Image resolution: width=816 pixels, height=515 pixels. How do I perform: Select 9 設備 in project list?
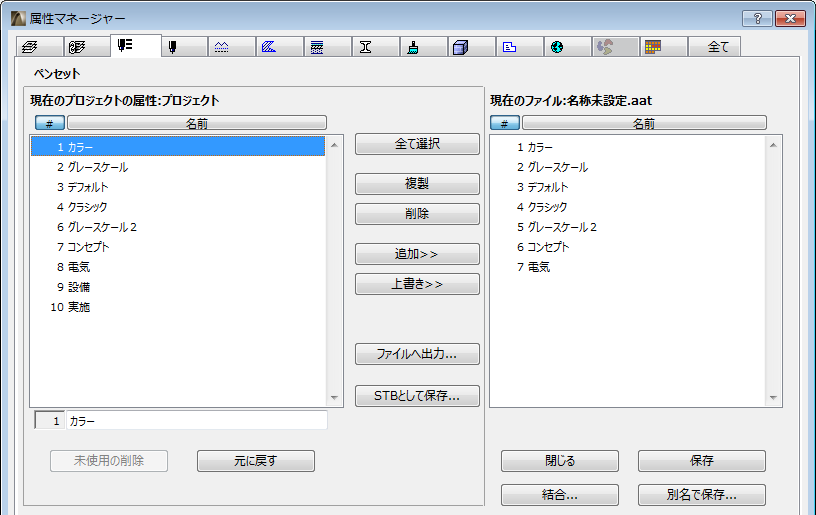[x=178, y=287]
